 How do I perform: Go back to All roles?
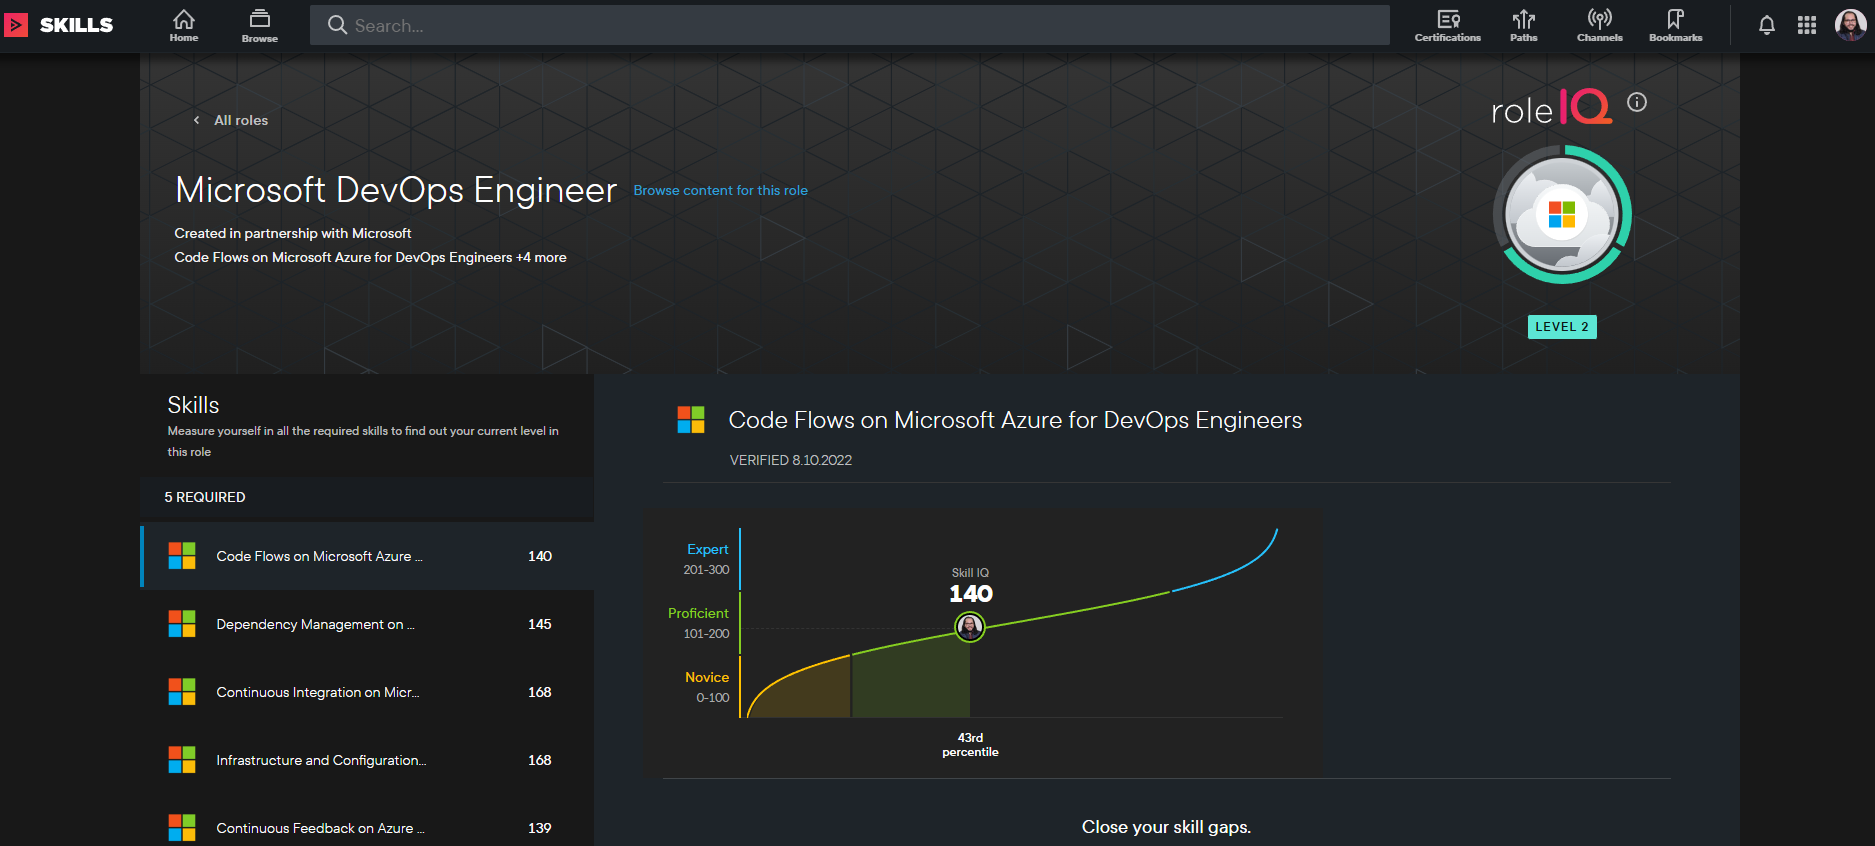[x=231, y=120]
